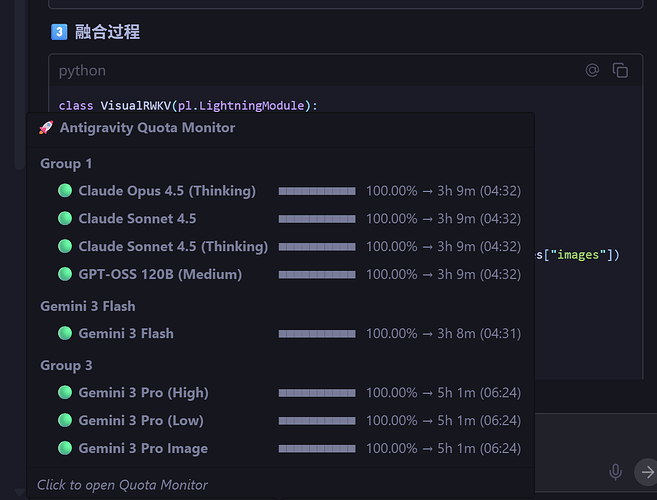
Task: Select Claude Sonnet 4.5 (Thinking) model name
Action: tap(173, 246)
